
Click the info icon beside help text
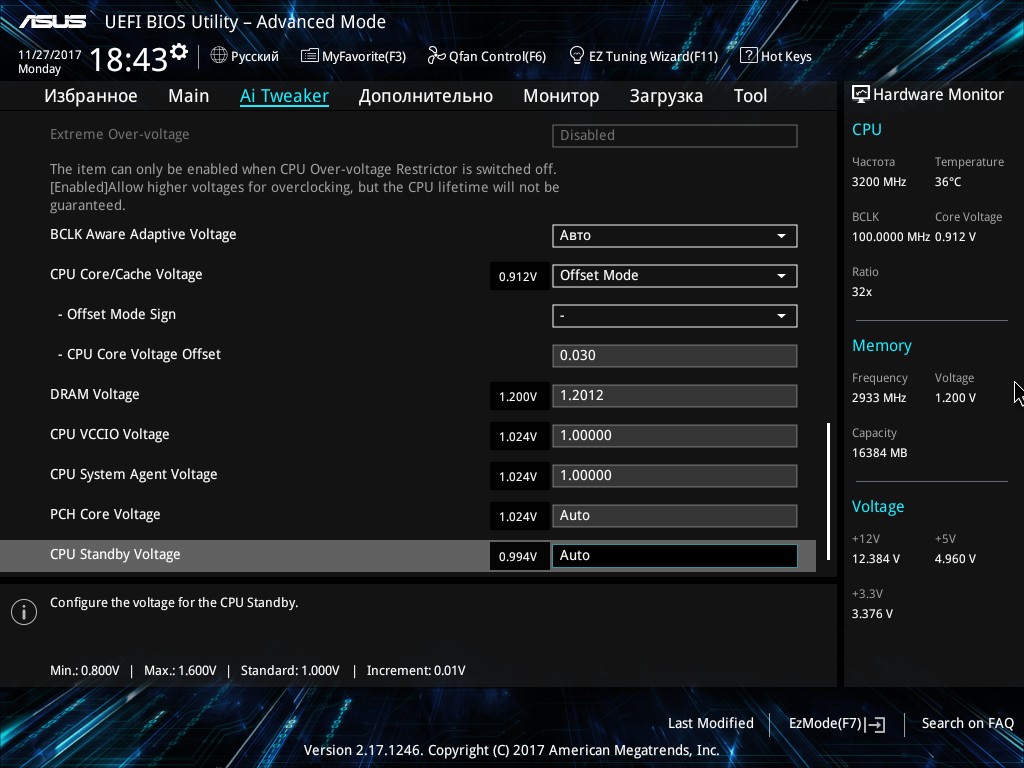coord(24,612)
